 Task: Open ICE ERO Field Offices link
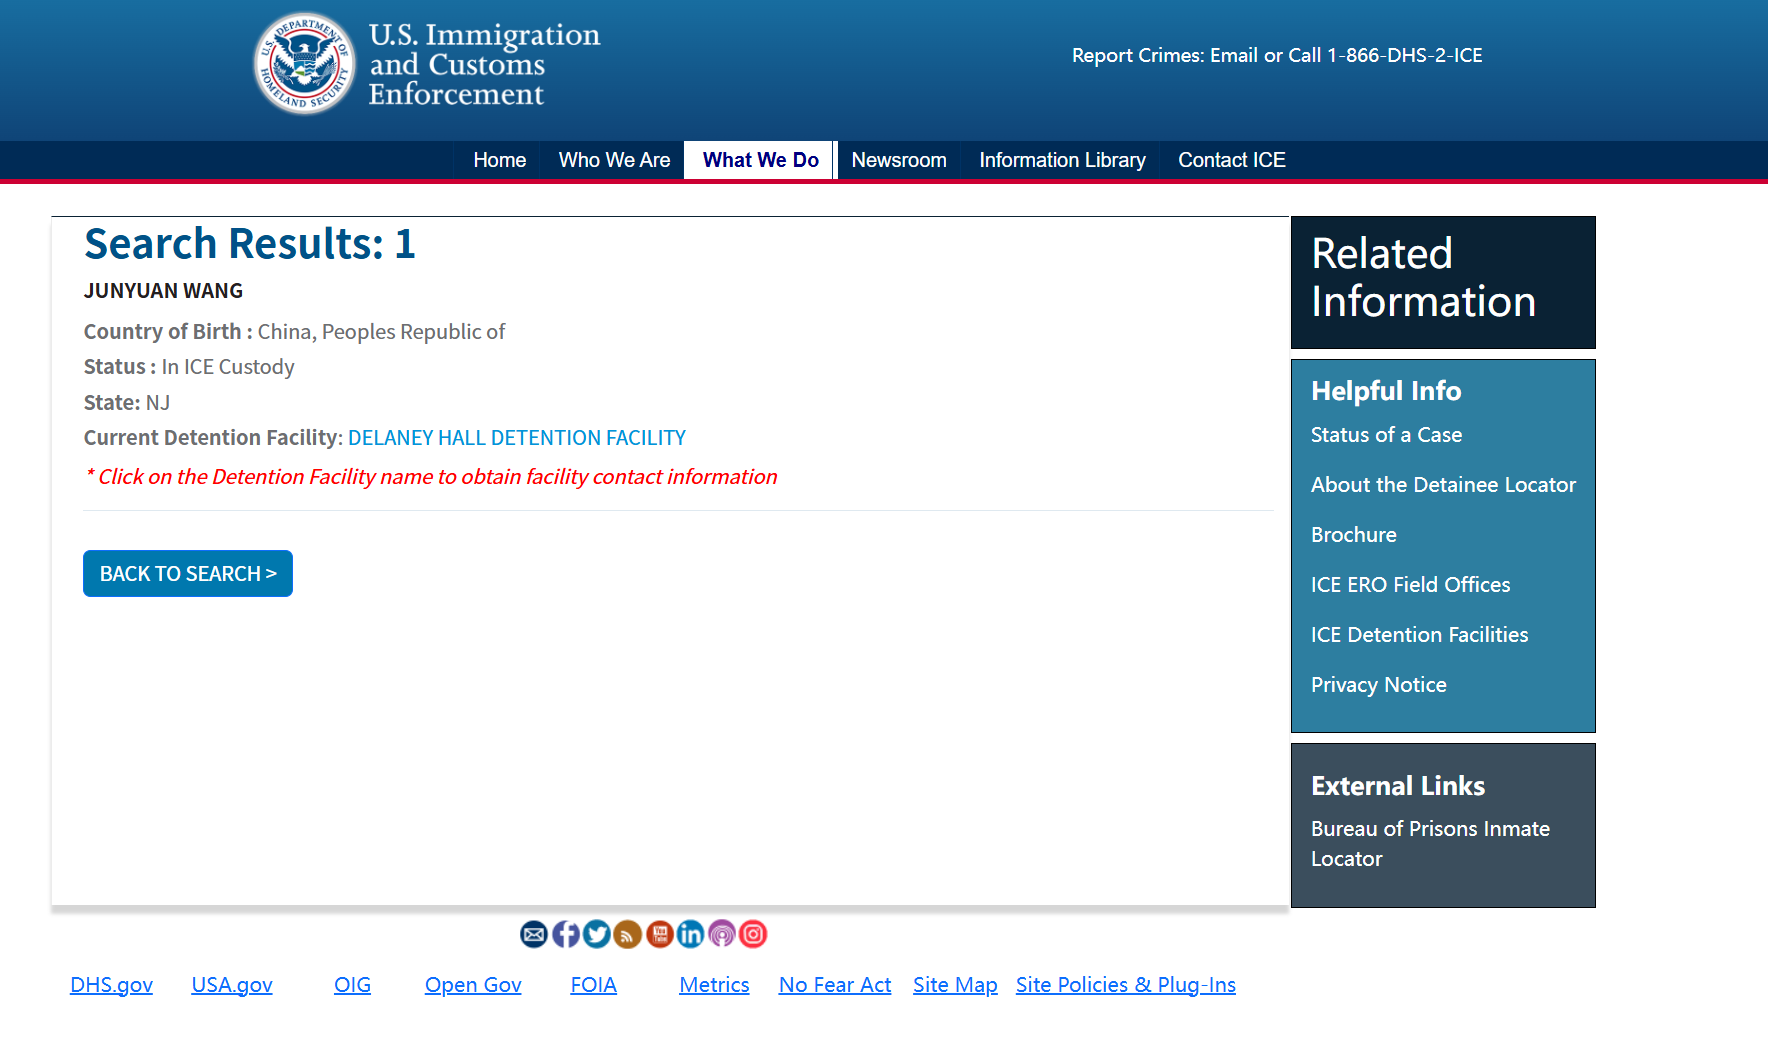(x=1410, y=585)
